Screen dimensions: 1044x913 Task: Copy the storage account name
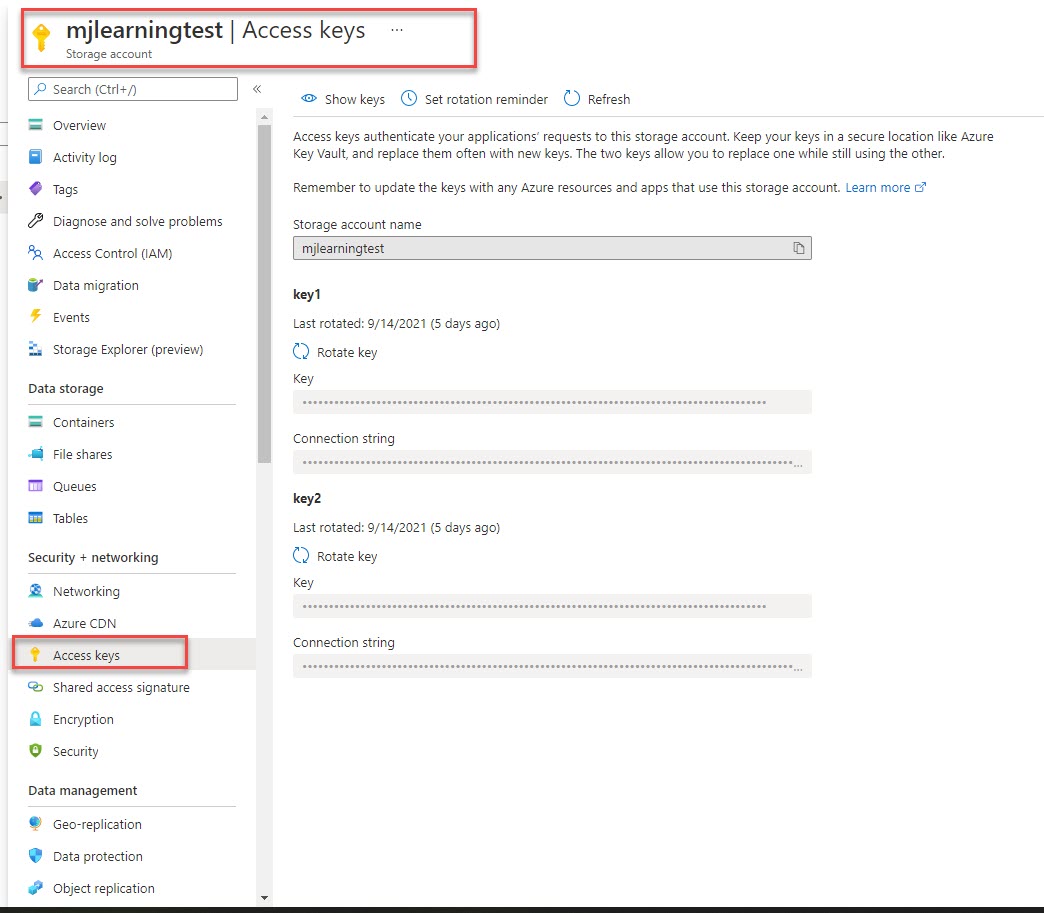799,248
